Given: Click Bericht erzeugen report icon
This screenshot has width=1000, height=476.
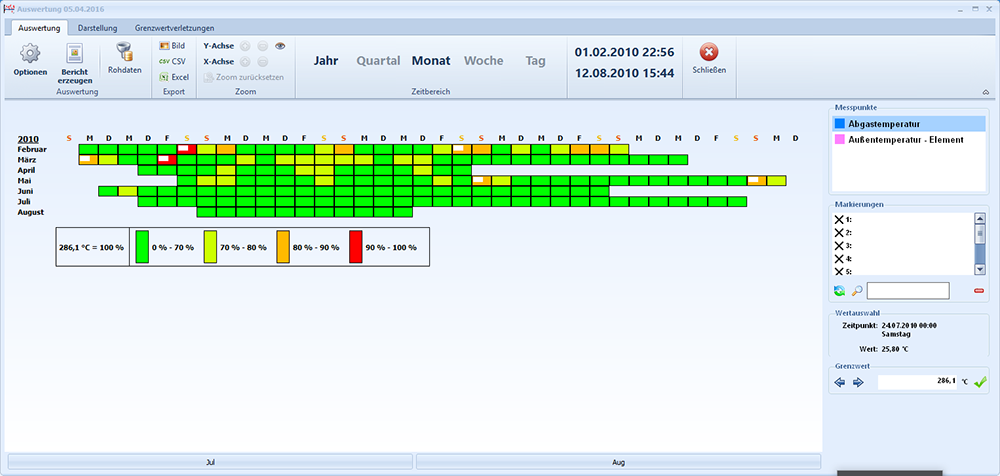Looking at the screenshot, I should pyautogui.click(x=75, y=64).
